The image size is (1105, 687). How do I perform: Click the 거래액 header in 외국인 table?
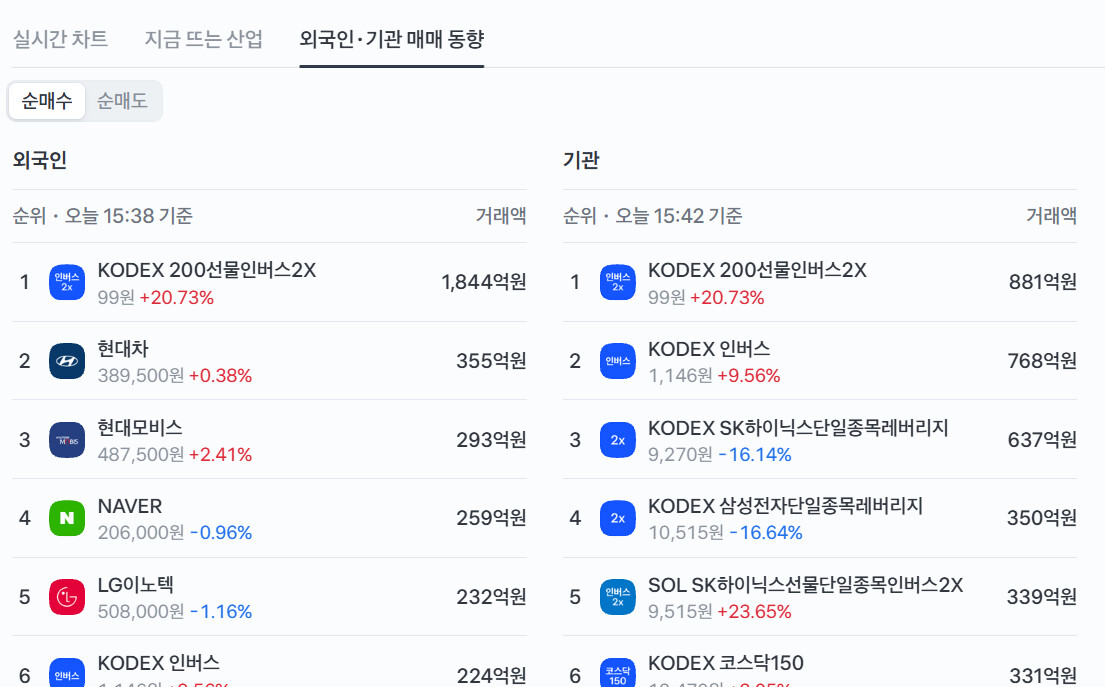pos(501,216)
